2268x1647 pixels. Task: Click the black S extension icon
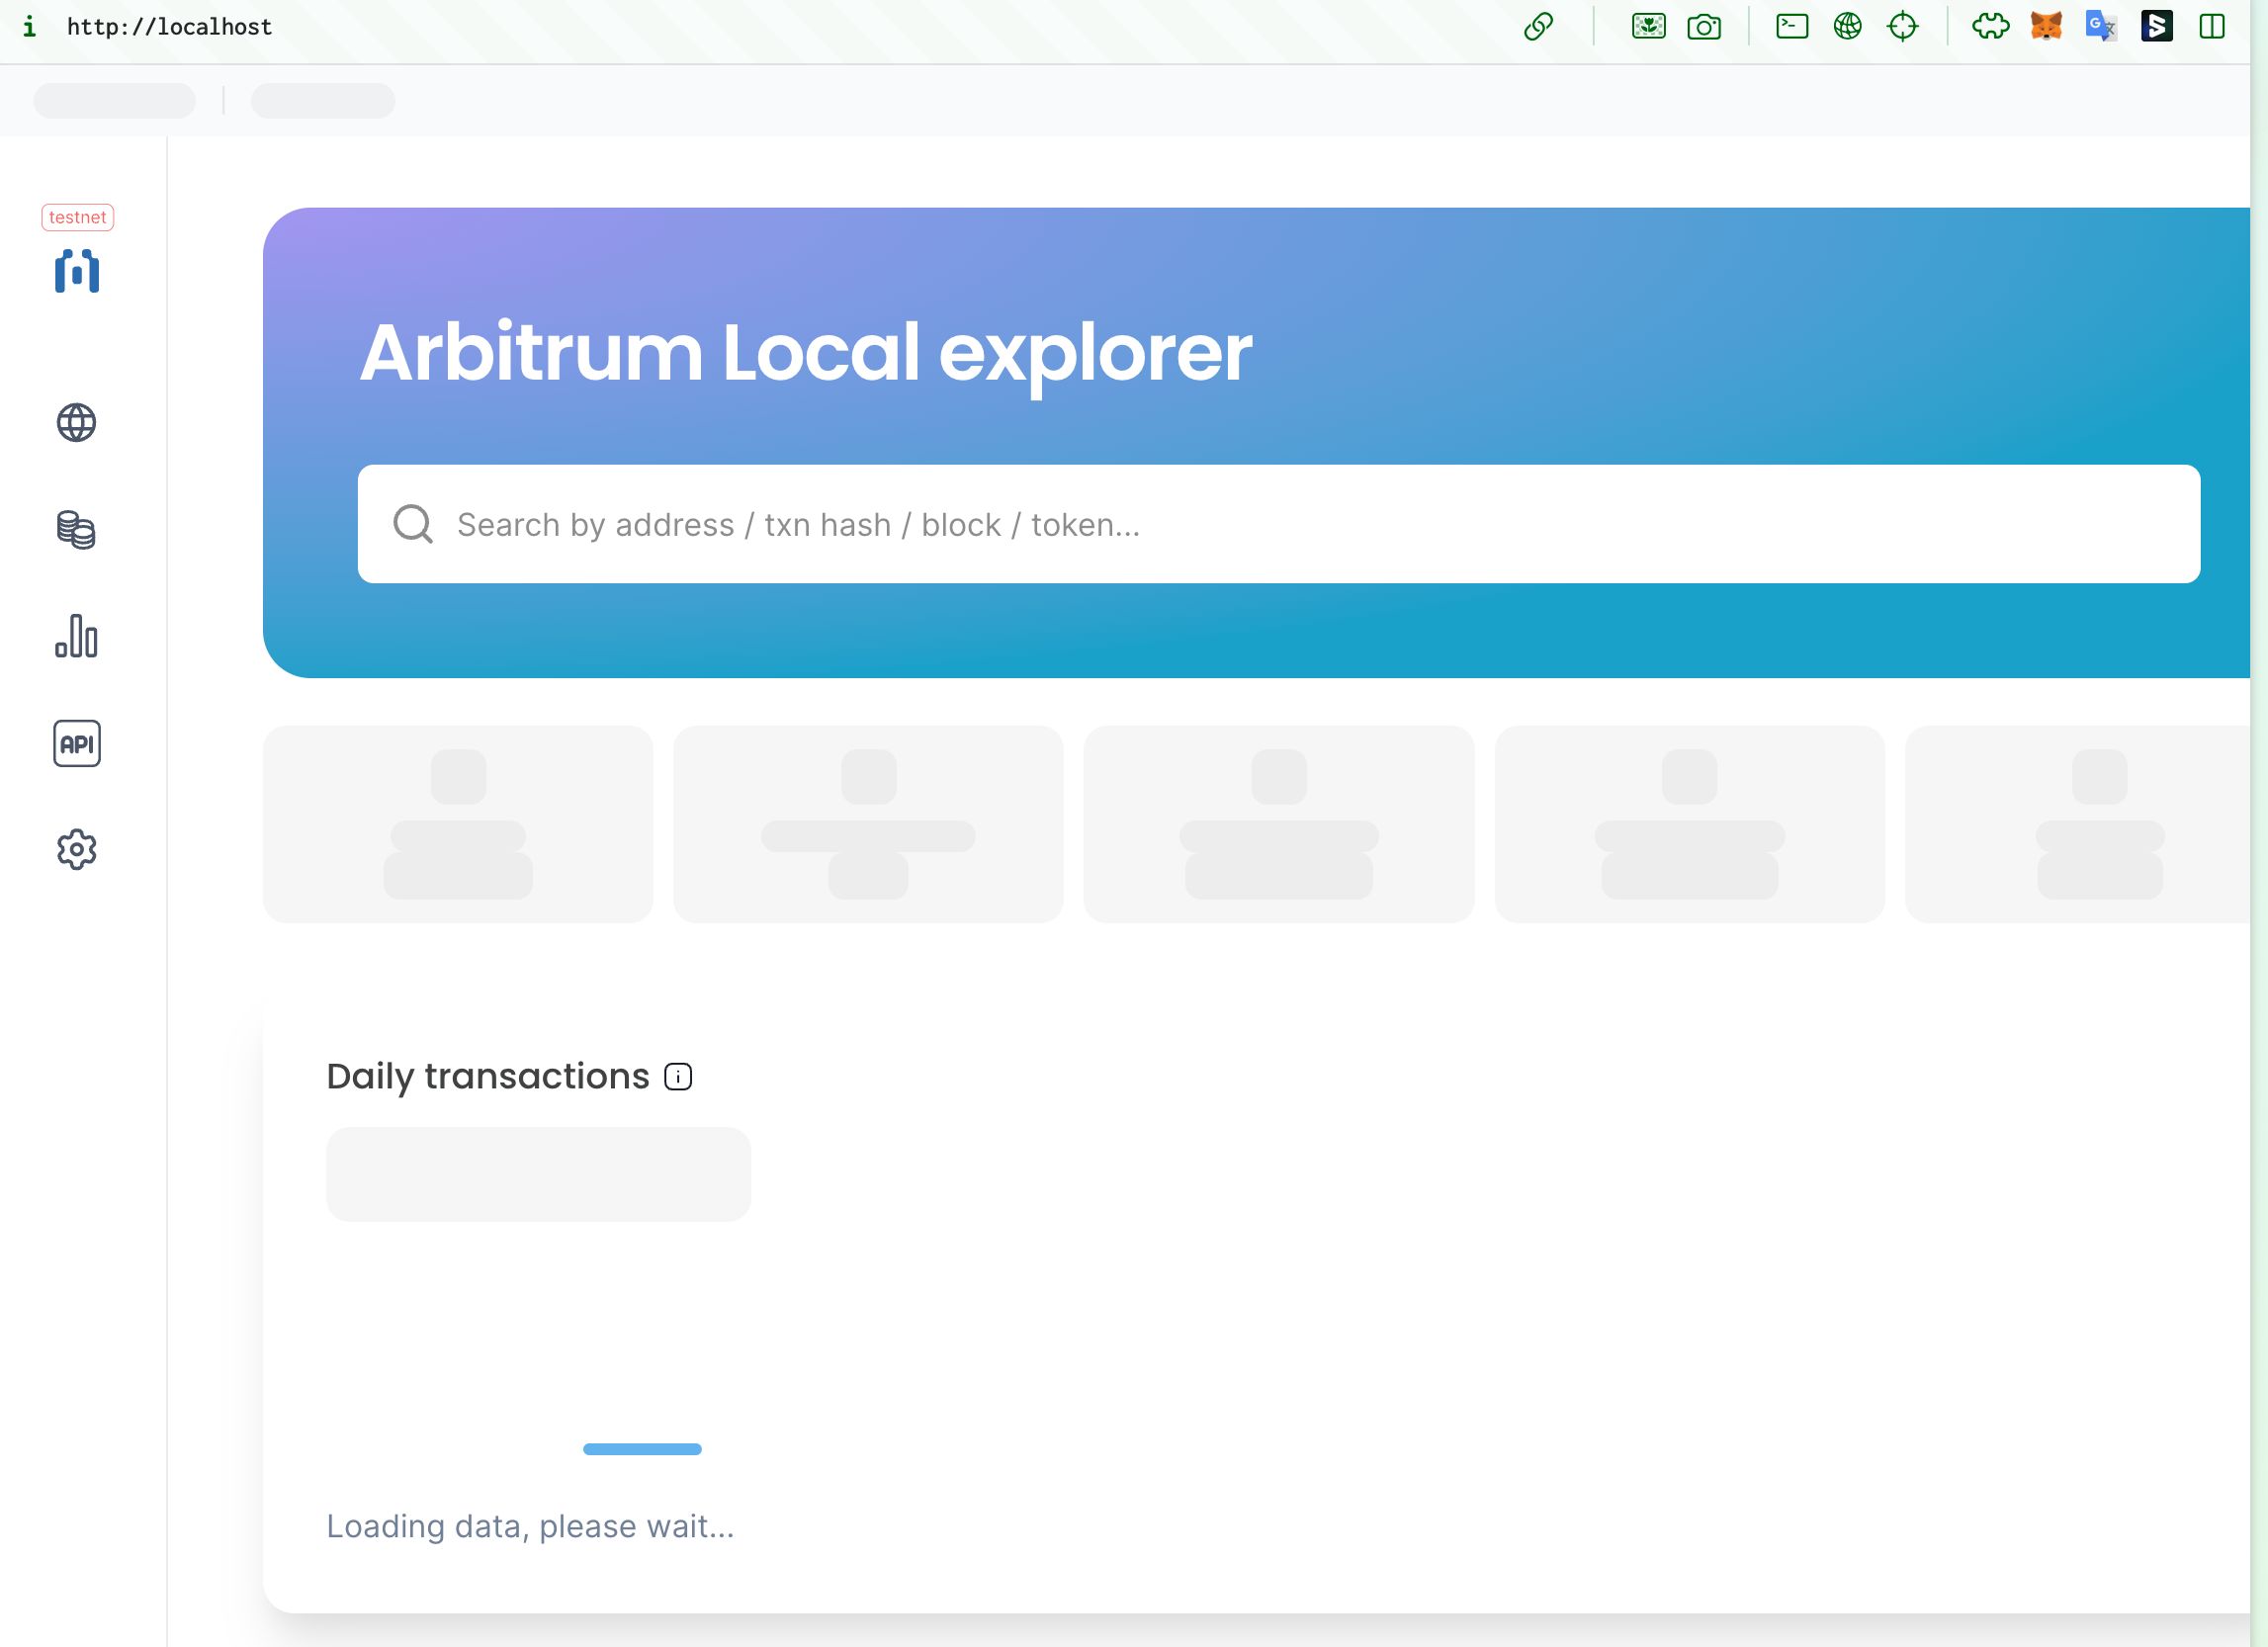pos(2157,26)
